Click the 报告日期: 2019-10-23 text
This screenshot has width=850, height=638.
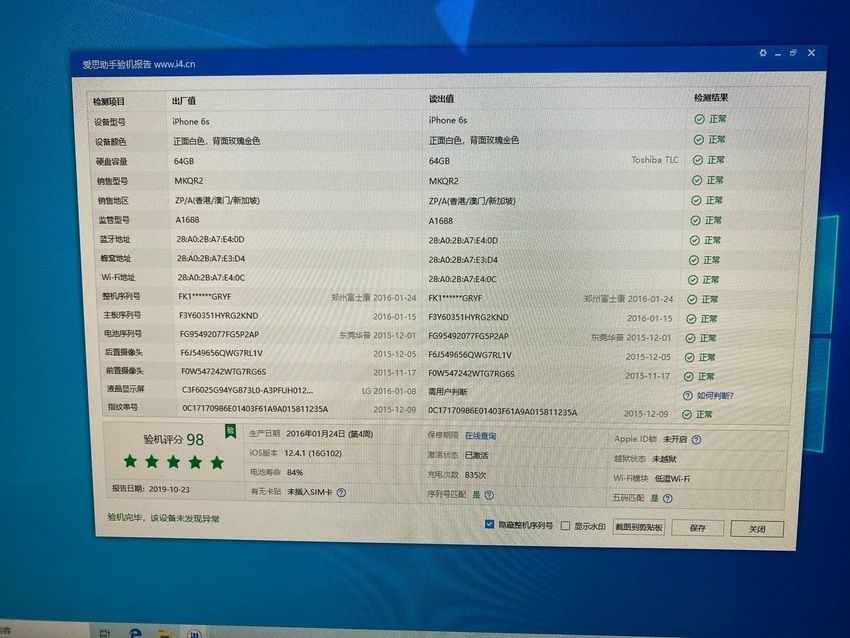click(x=151, y=489)
